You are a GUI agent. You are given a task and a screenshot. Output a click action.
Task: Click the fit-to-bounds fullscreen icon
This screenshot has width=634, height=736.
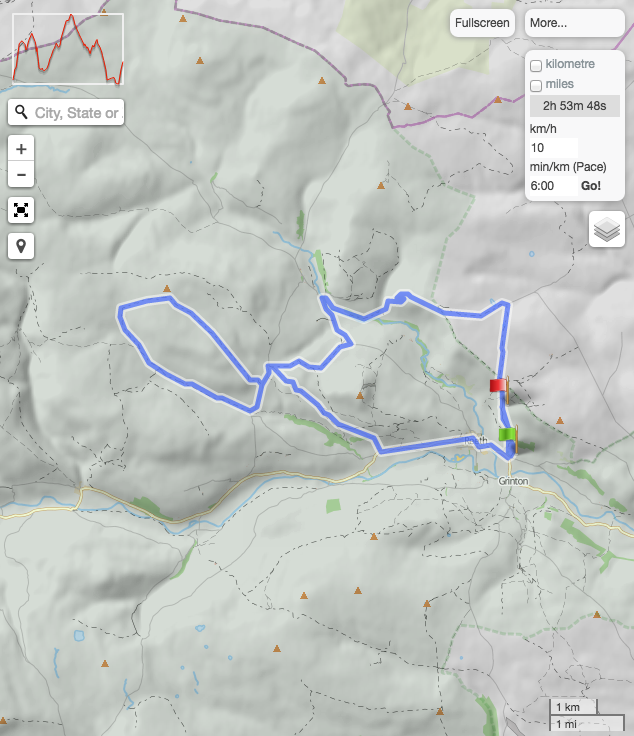click(x=21, y=210)
